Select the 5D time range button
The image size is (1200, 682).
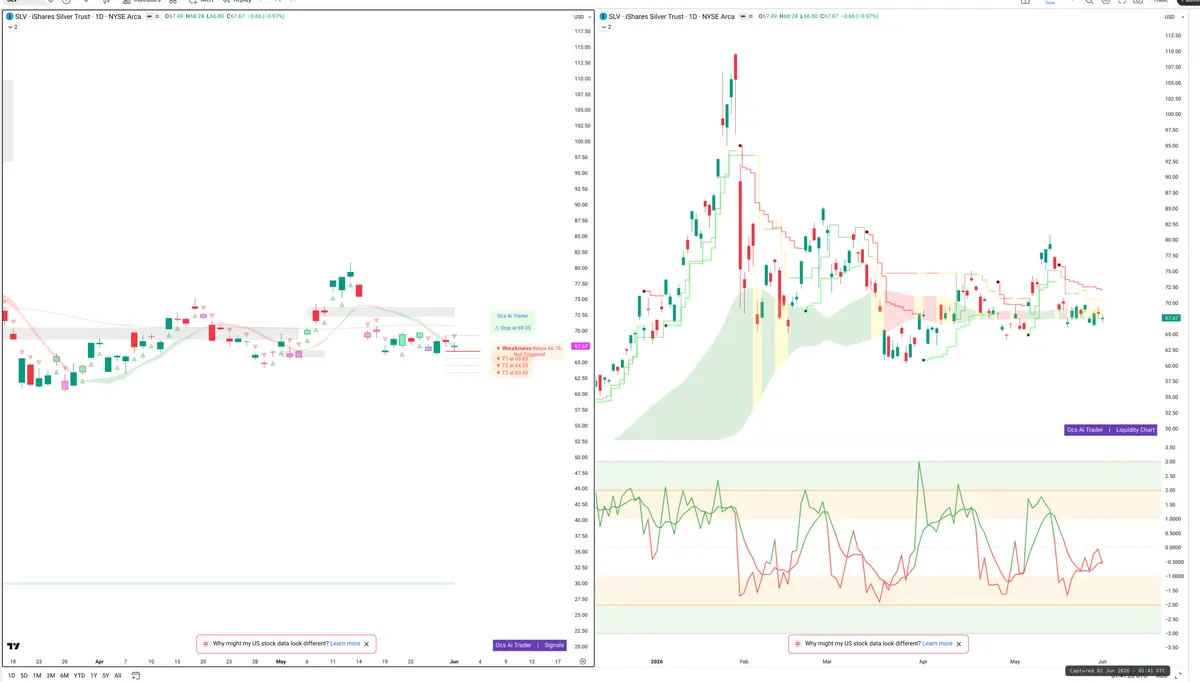pyautogui.click(x=24, y=676)
